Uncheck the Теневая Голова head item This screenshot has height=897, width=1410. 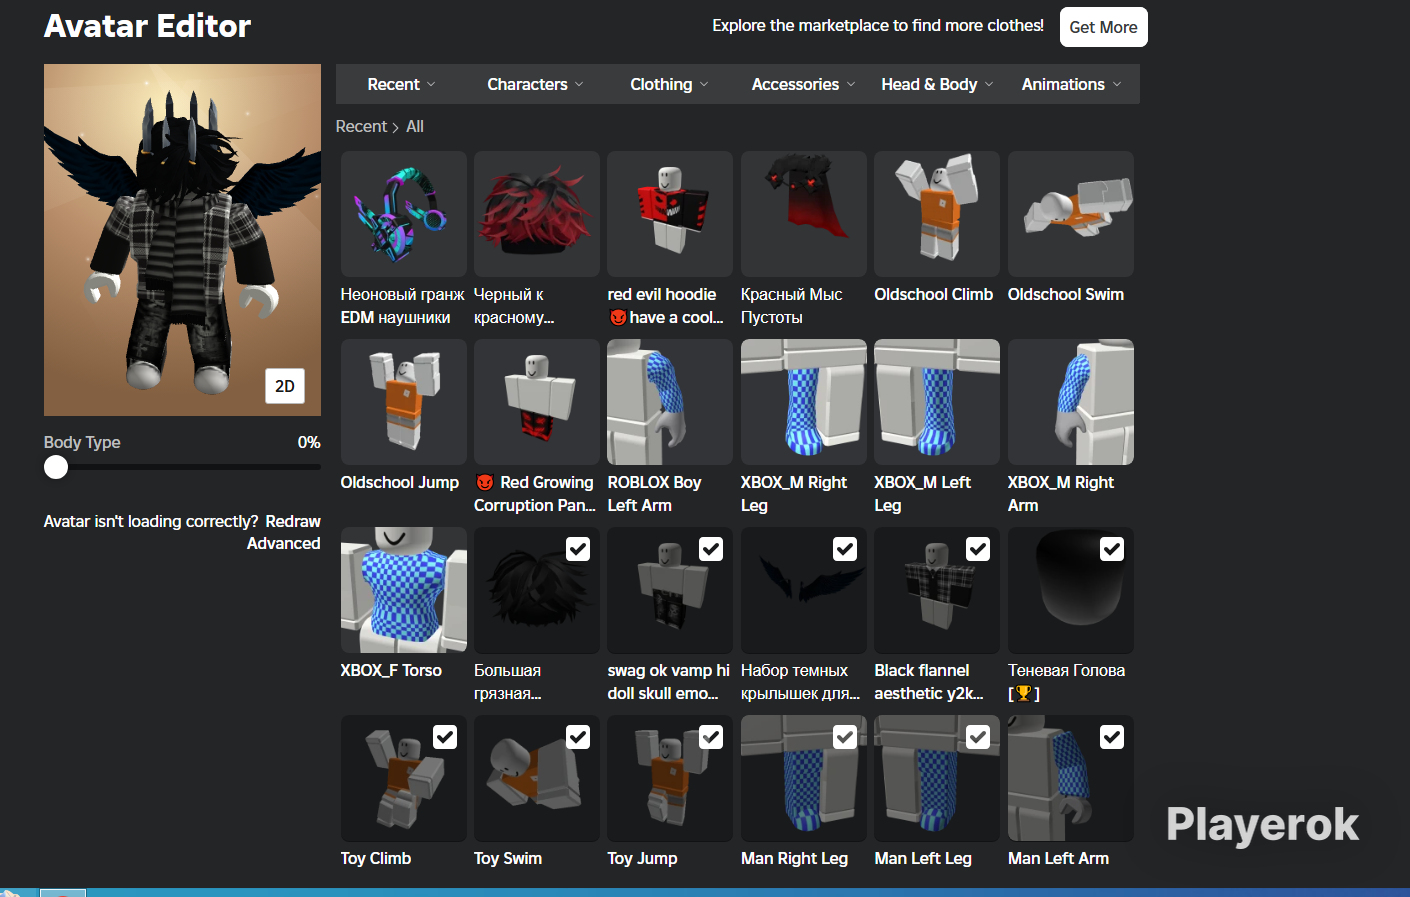(1112, 549)
